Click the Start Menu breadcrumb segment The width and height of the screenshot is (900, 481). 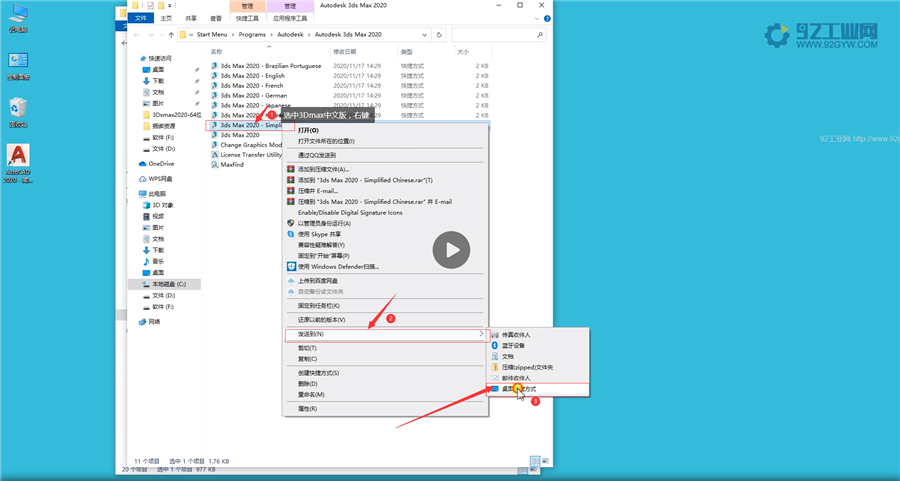tap(212, 34)
